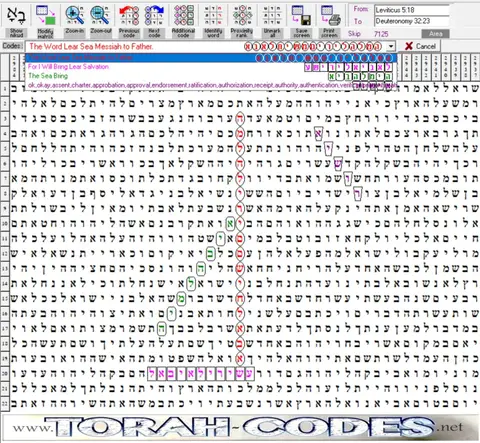
Task: Click the Print screen printer icon
Action: click(330, 15)
